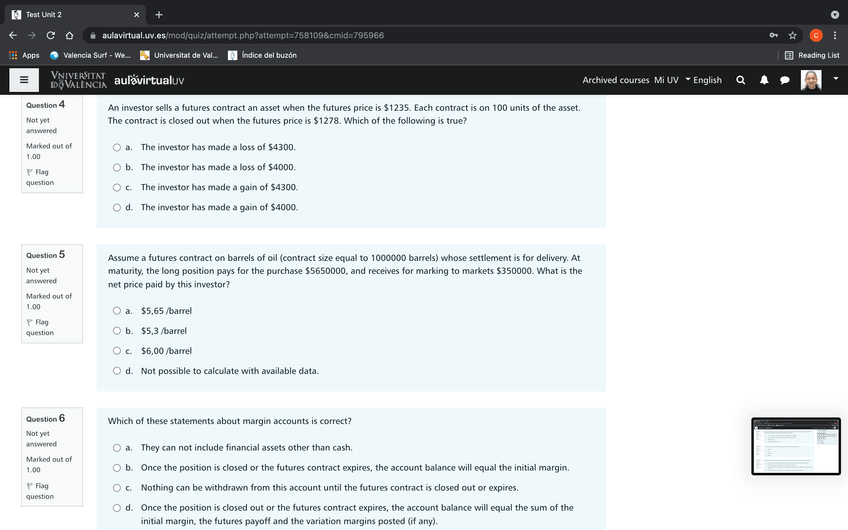Open the hamburger side navigation menu

click(24, 80)
